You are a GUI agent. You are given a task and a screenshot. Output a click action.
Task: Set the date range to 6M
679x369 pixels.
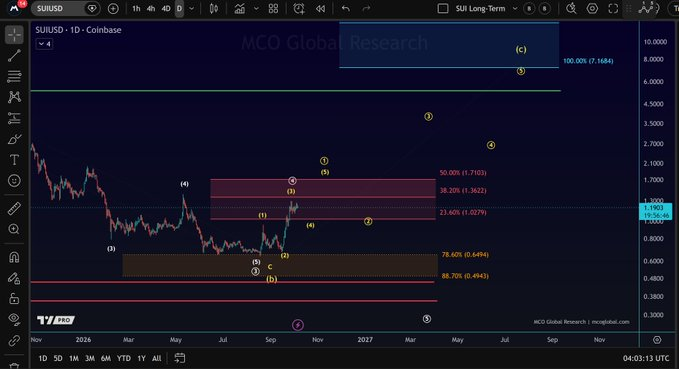pyautogui.click(x=106, y=358)
